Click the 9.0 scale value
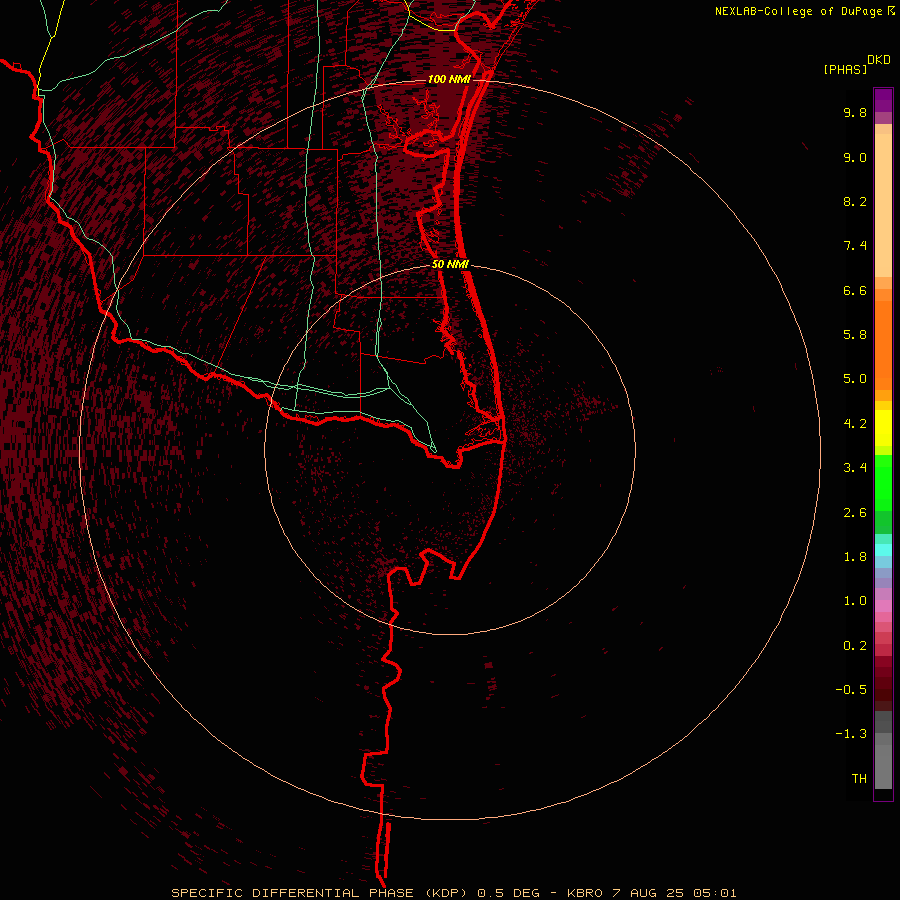Viewport: 900px width, 900px height. click(x=855, y=157)
